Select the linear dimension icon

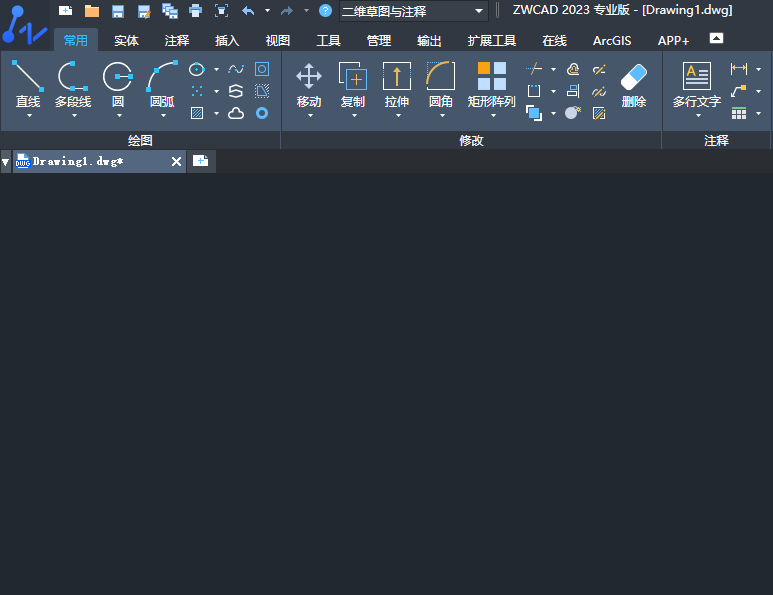738,69
